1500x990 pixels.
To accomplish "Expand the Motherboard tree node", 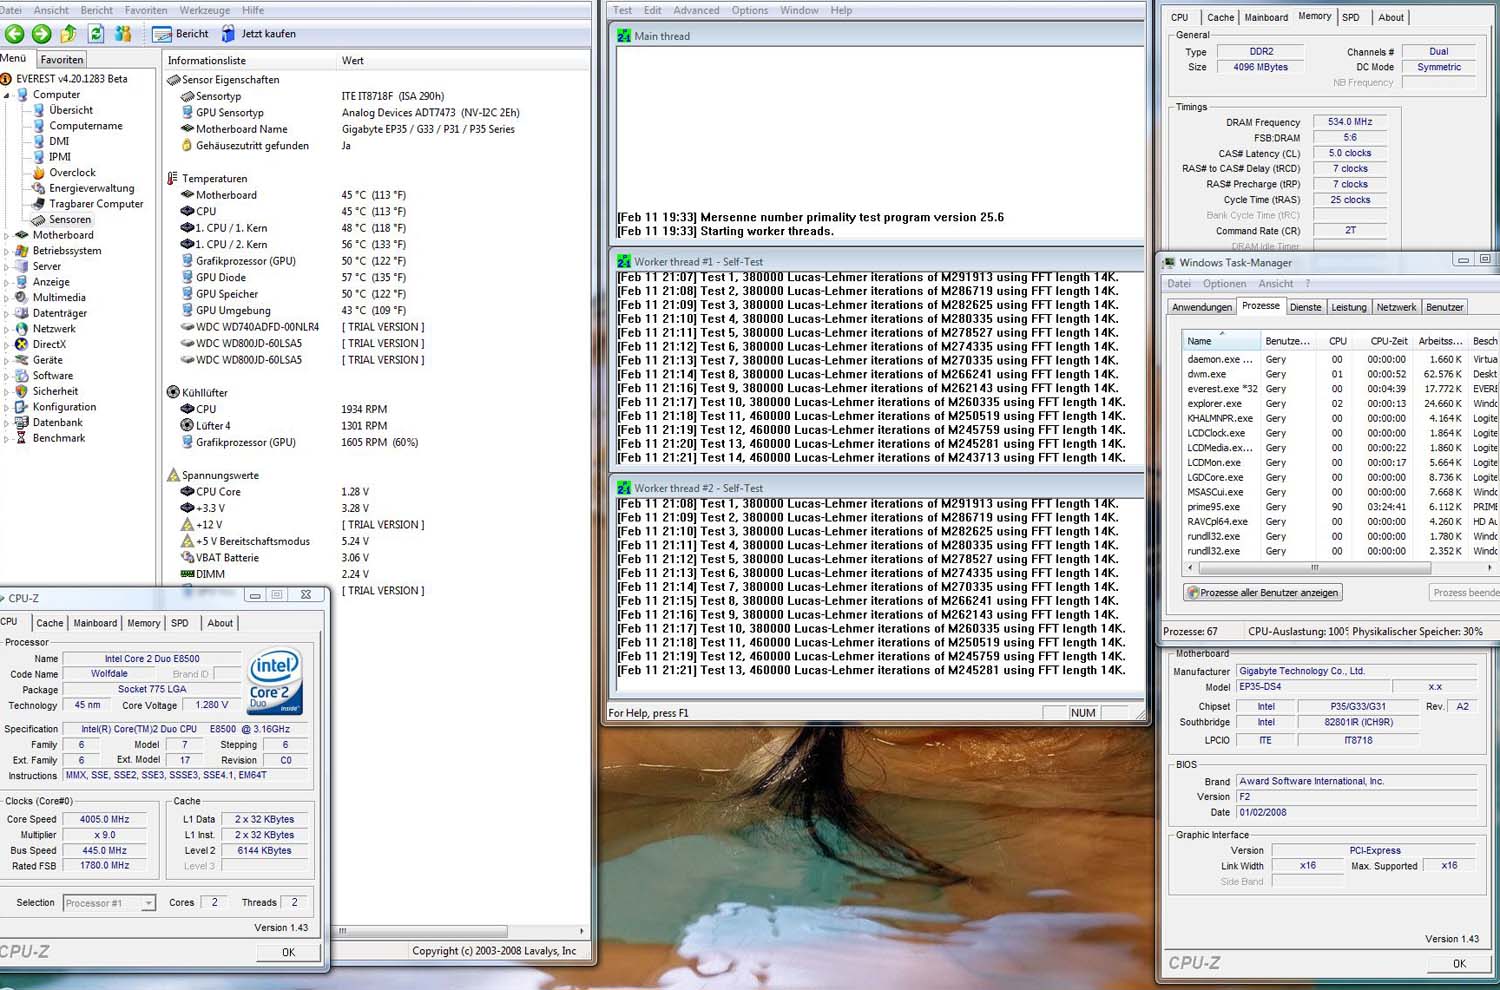I will [x=7, y=236].
